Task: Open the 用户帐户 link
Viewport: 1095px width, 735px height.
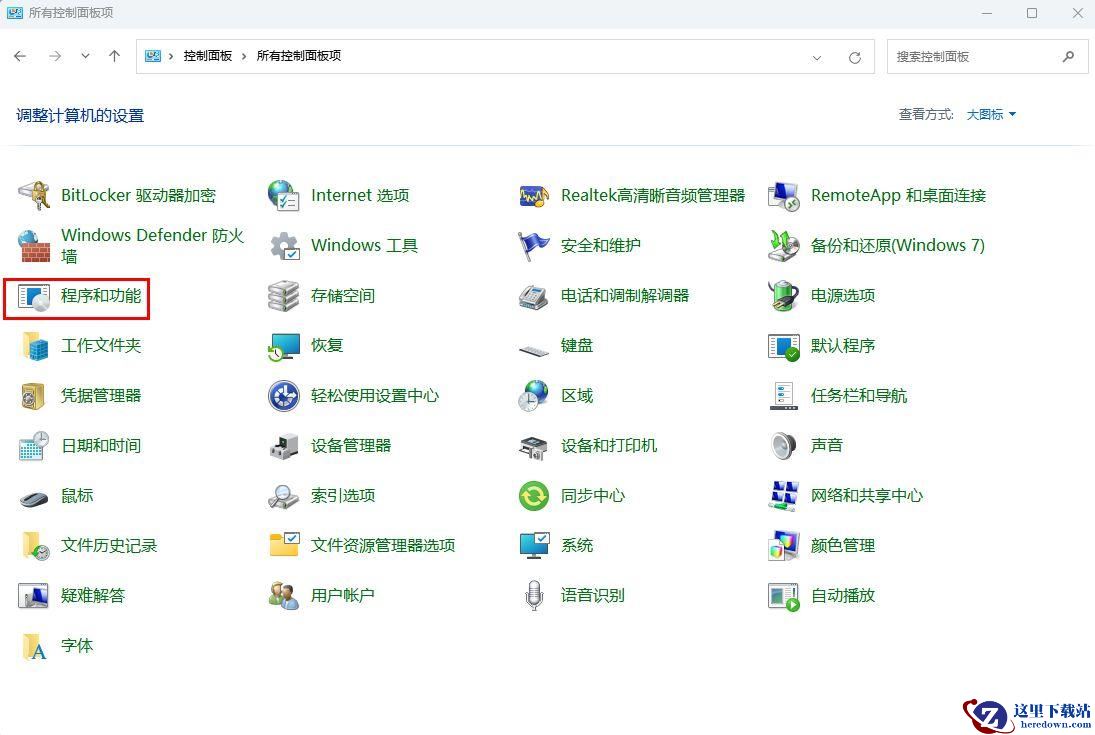Action: pos(342,596)
